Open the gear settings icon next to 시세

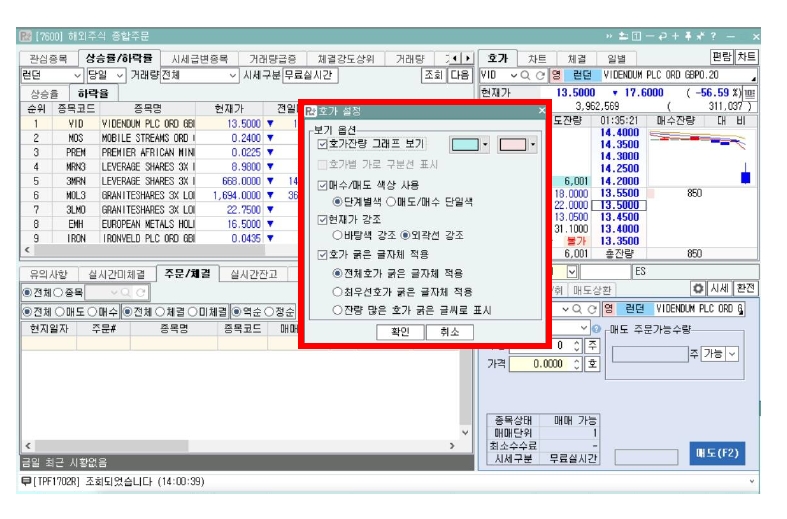(x=698, y=289)
